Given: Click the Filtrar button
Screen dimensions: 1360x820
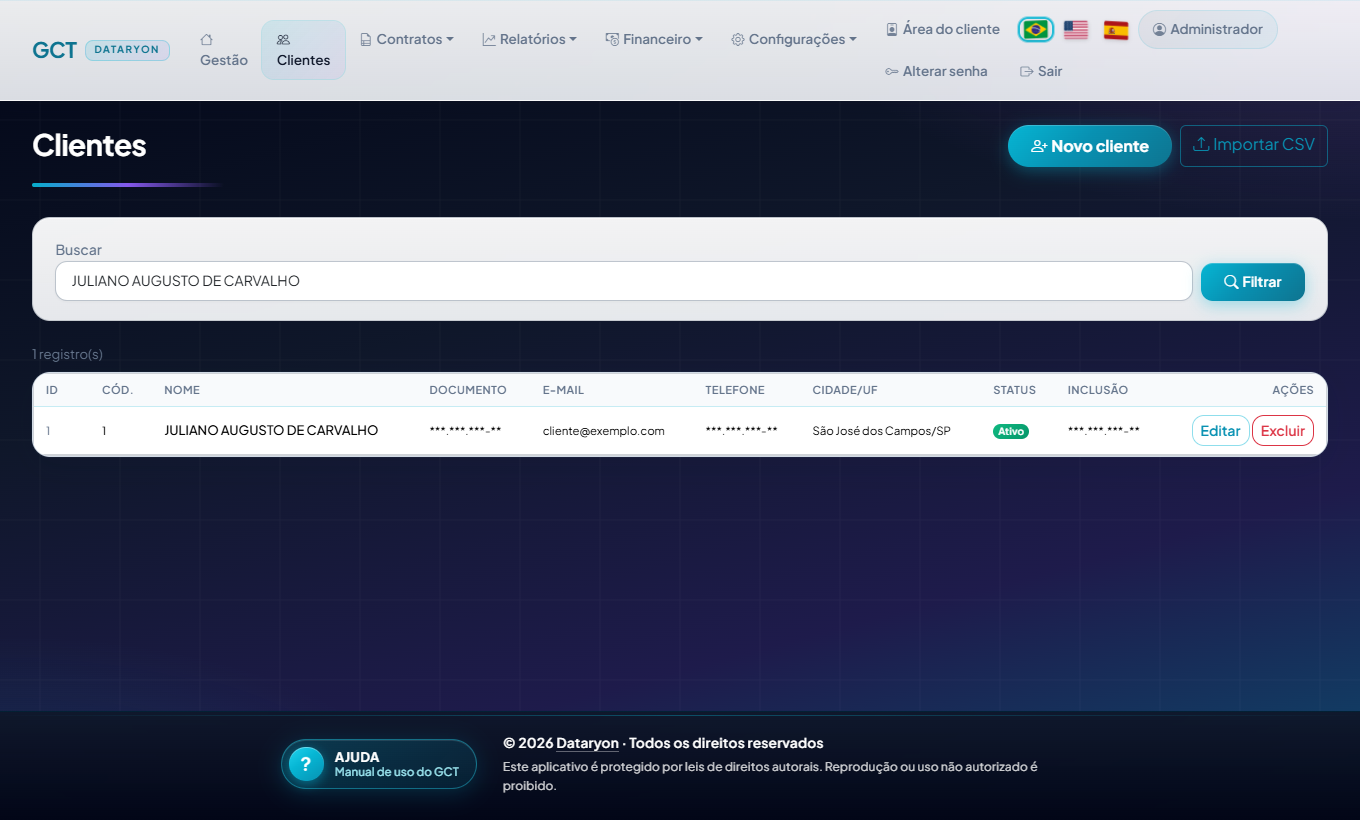Looking at the screenshot, I should pos(1253,282).
